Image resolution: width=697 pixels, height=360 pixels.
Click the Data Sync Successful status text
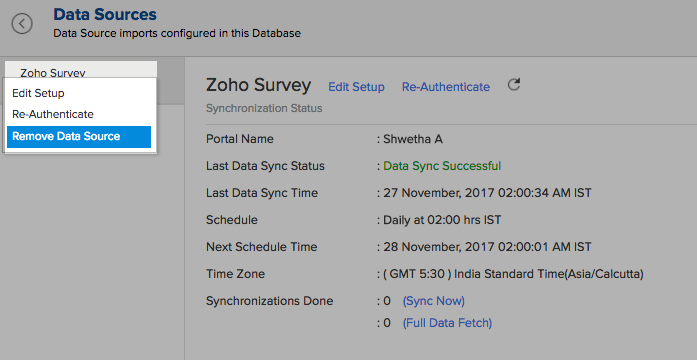pos(442,166)
